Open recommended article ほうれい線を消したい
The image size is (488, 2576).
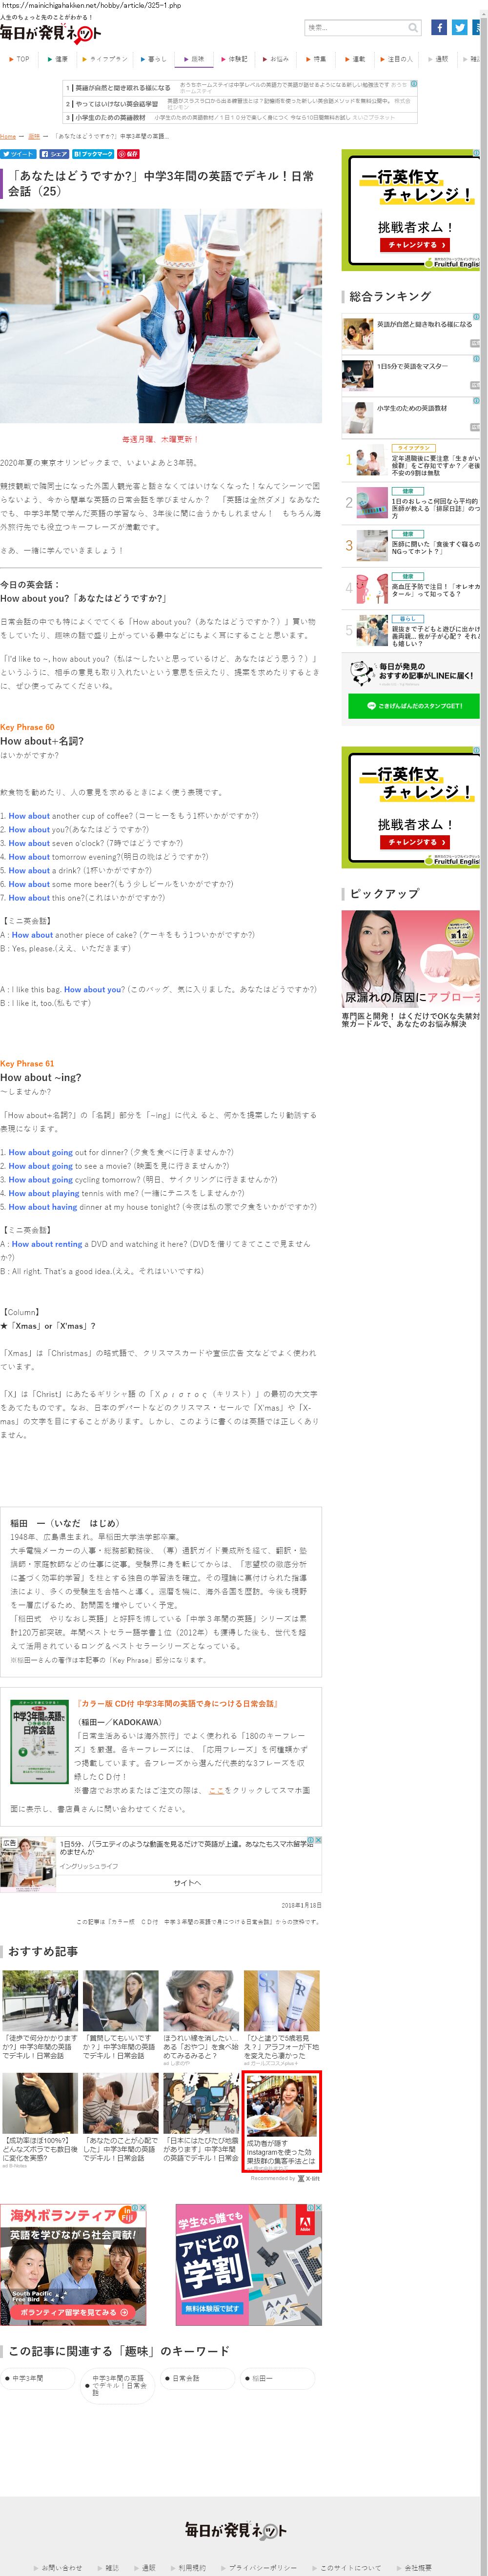tap(201, 2017)
